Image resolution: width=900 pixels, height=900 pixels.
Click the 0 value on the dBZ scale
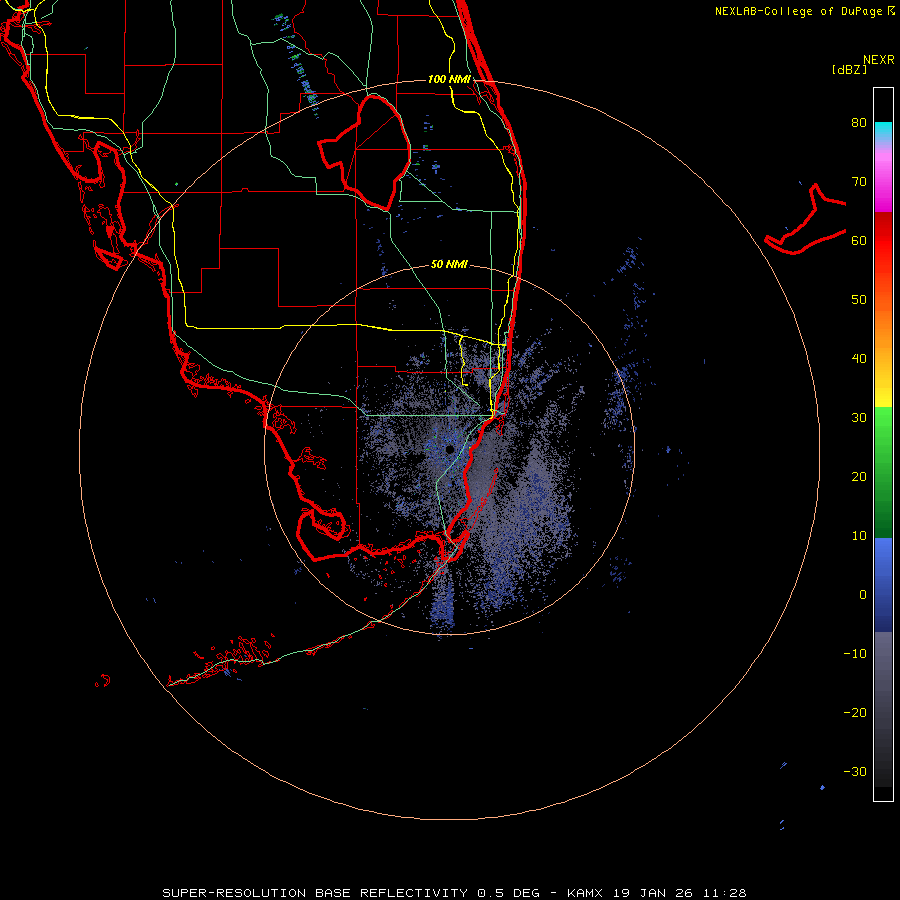tap(863, 595)
